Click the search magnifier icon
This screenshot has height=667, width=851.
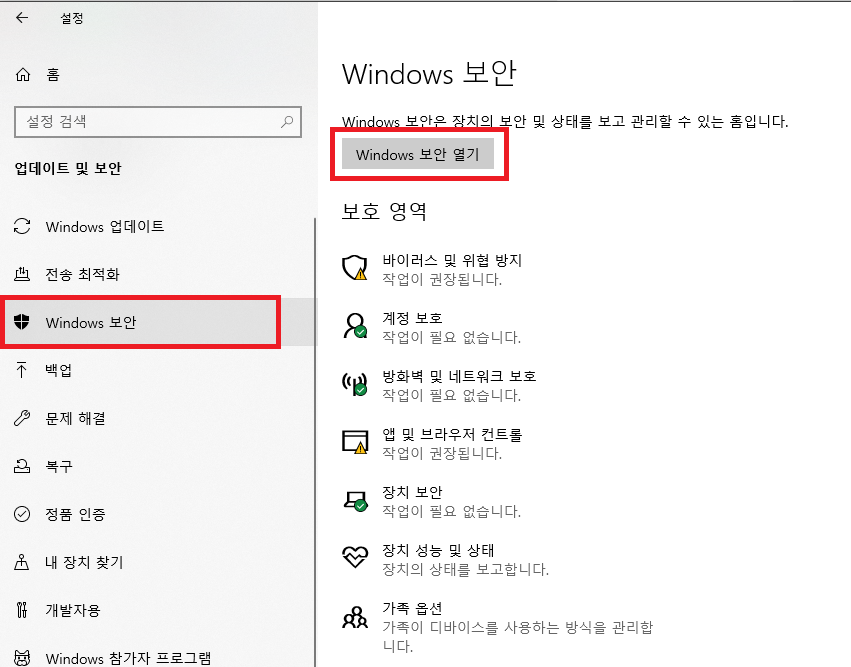coord(287,122)
